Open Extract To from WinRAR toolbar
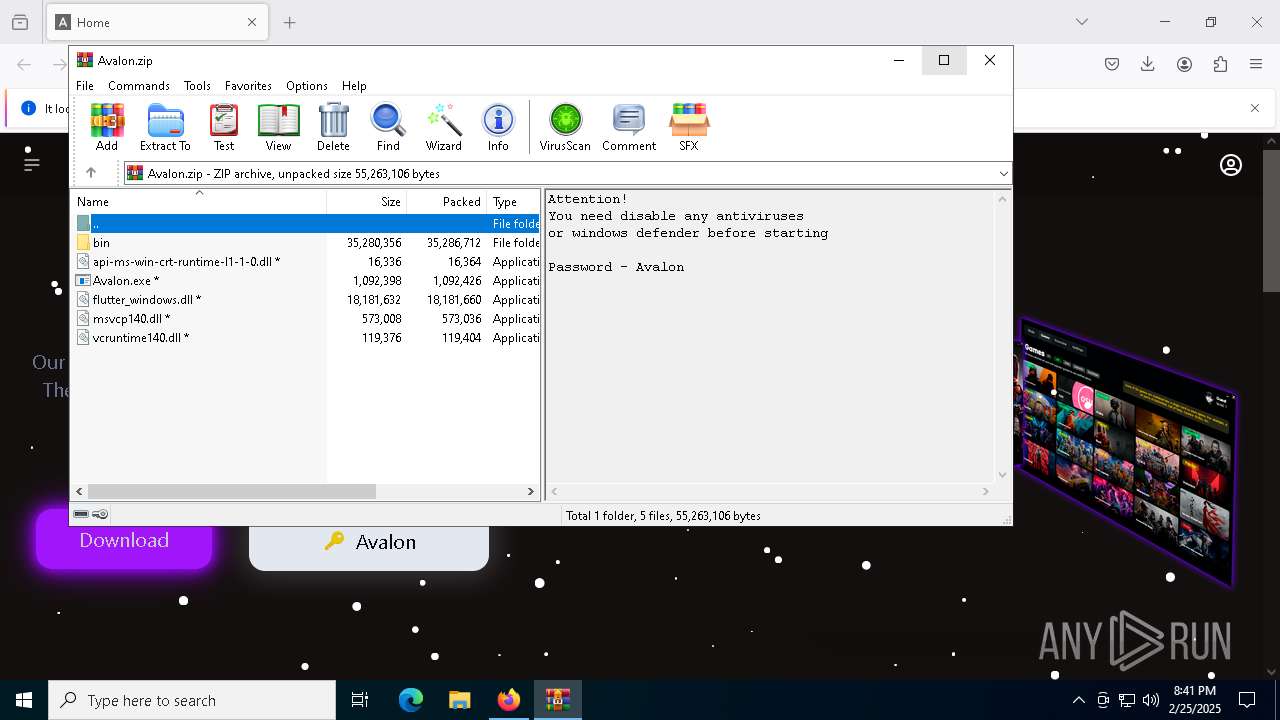 click(x=165, y=127)
